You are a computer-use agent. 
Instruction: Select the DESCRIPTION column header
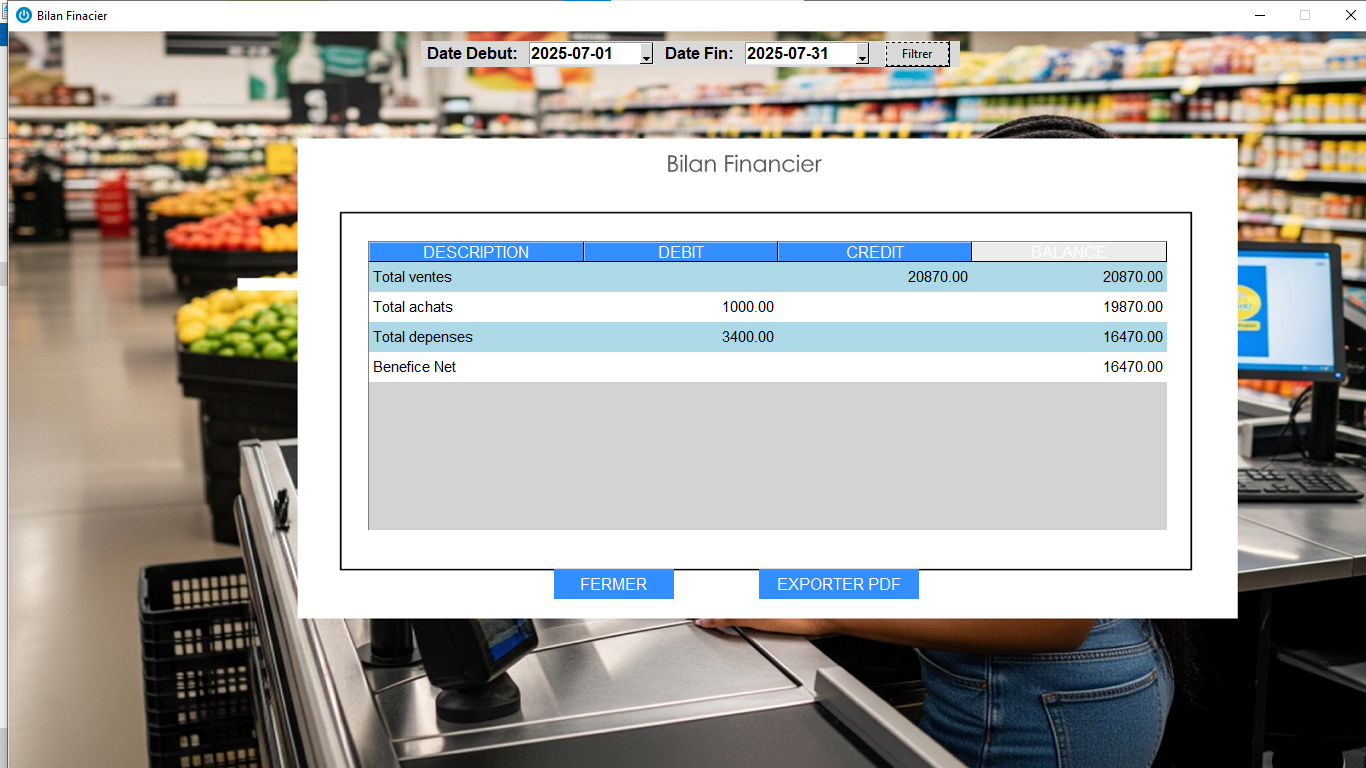pyautogui.click(x=476, y=252)
